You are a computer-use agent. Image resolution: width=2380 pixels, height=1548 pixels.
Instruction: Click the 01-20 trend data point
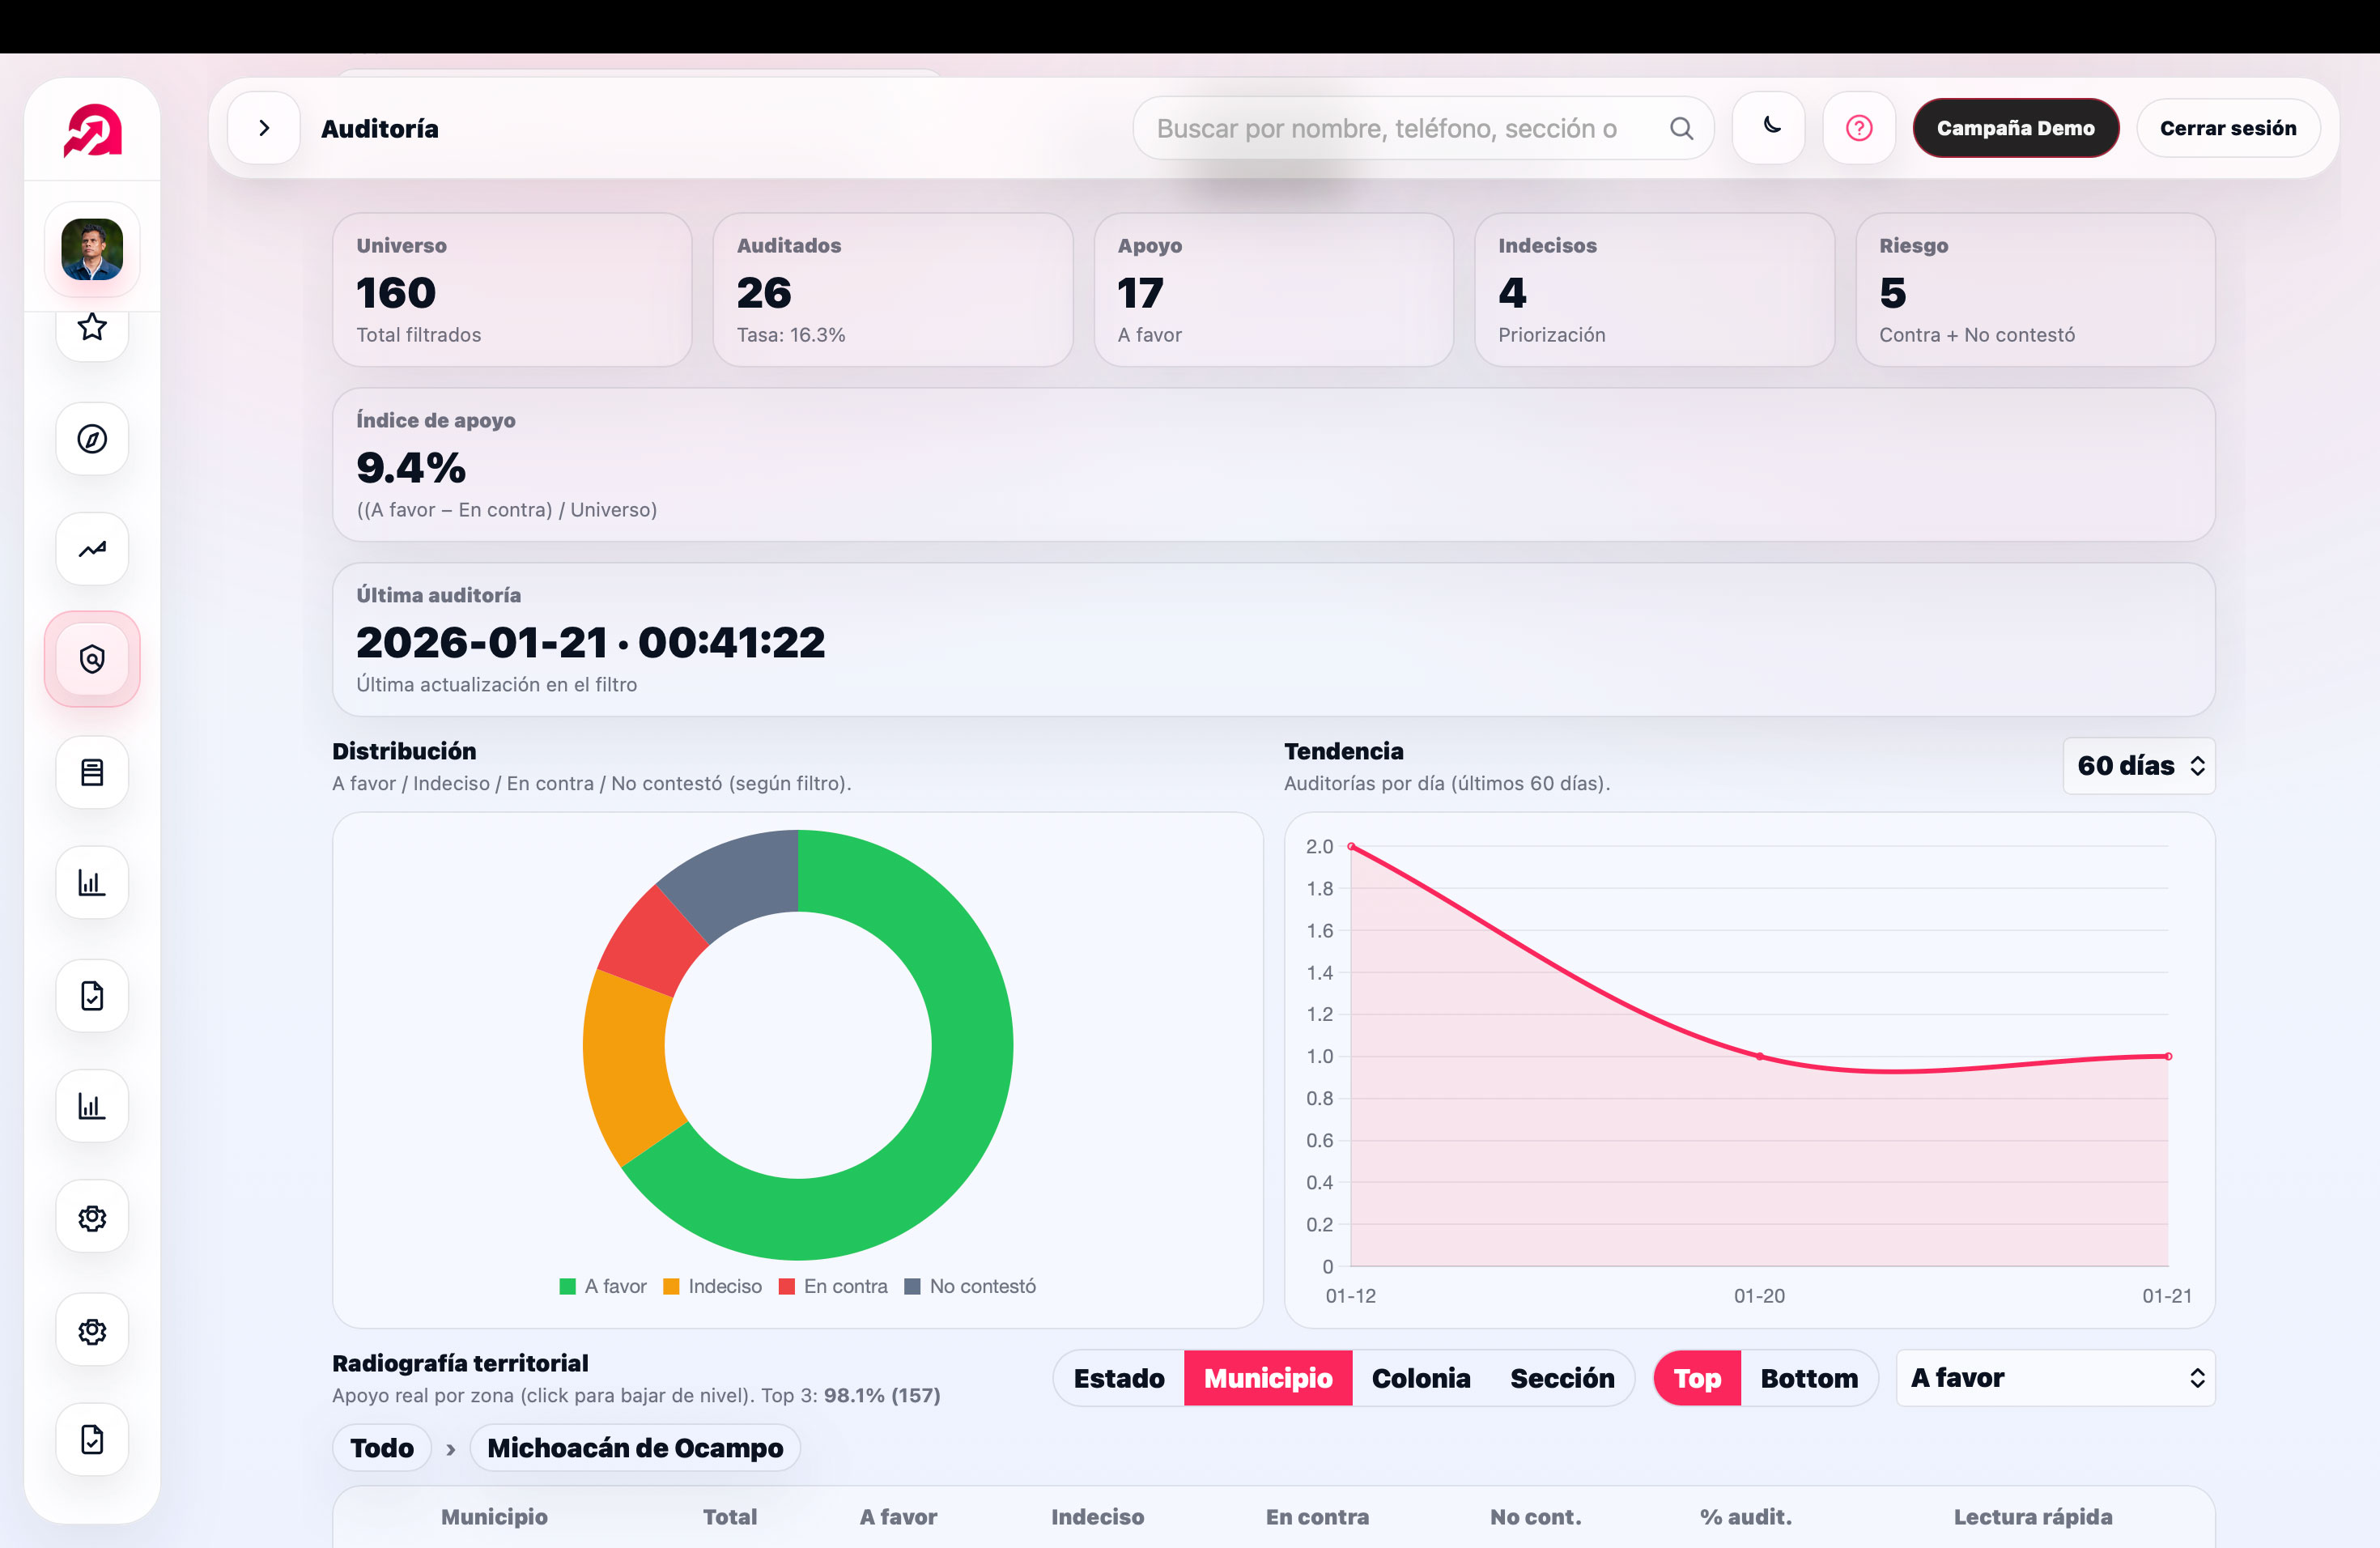click(x=1760, y=1056)
